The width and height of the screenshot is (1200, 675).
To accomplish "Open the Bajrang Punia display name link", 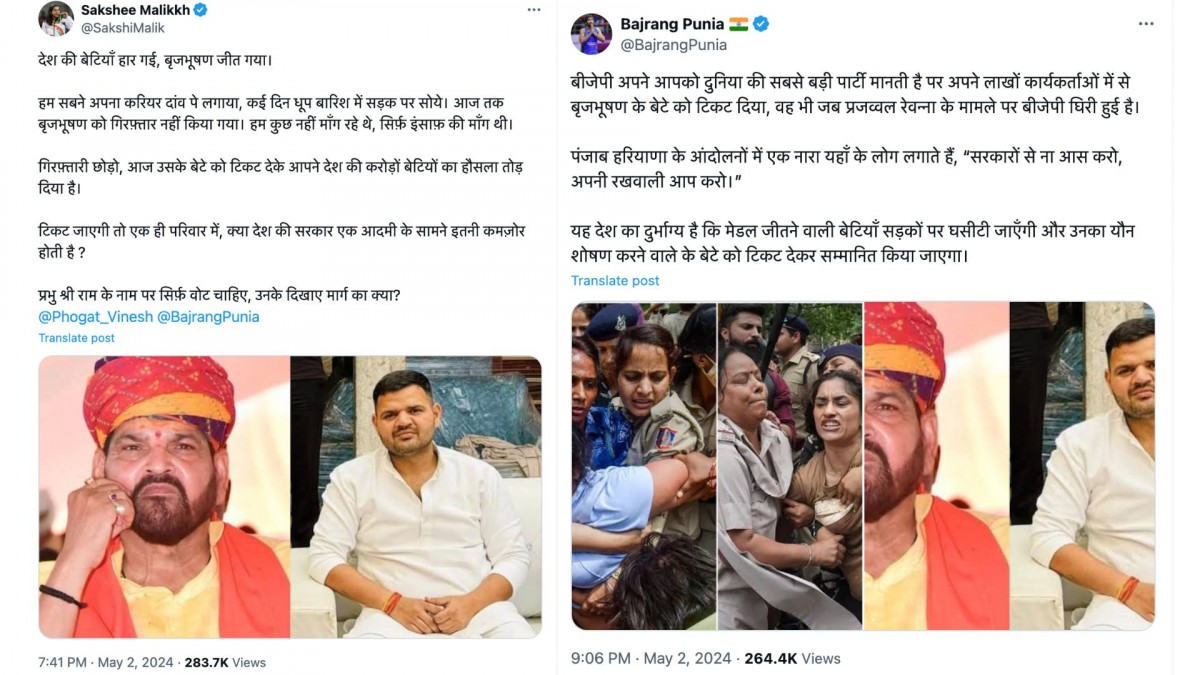I will (672, 24).
